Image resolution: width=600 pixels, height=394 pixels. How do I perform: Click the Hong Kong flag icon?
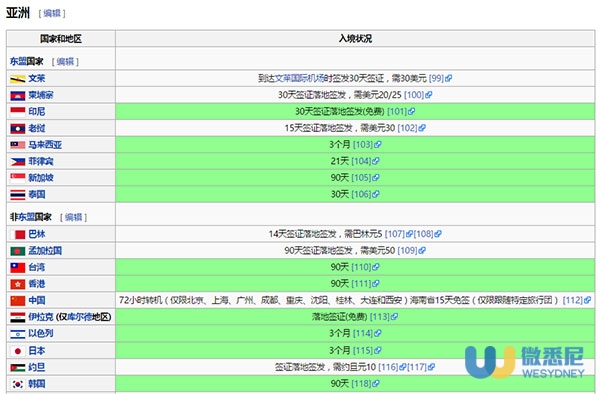click(x=18, y=284)
